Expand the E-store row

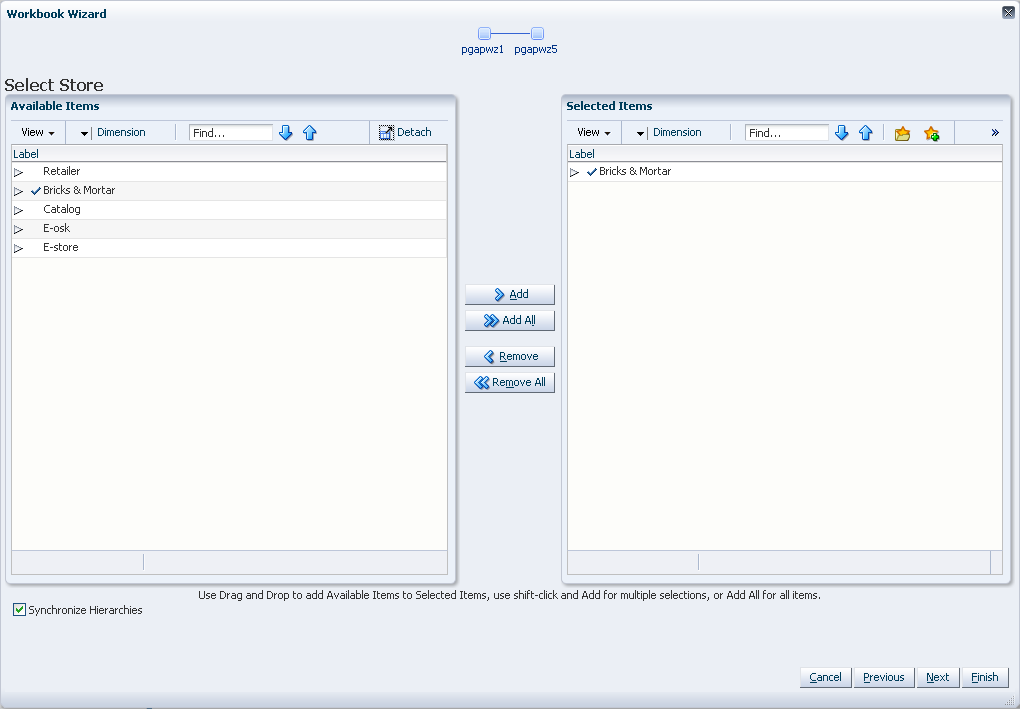[18, 248]
